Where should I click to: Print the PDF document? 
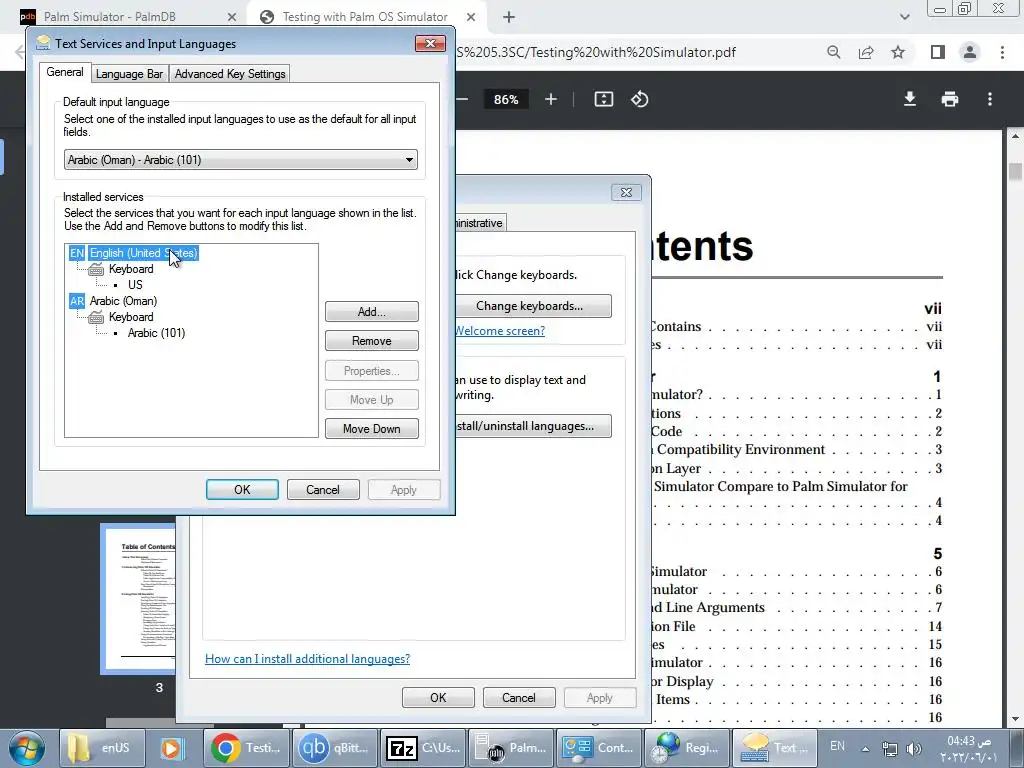pyautogui.click(x=950, y=99)
